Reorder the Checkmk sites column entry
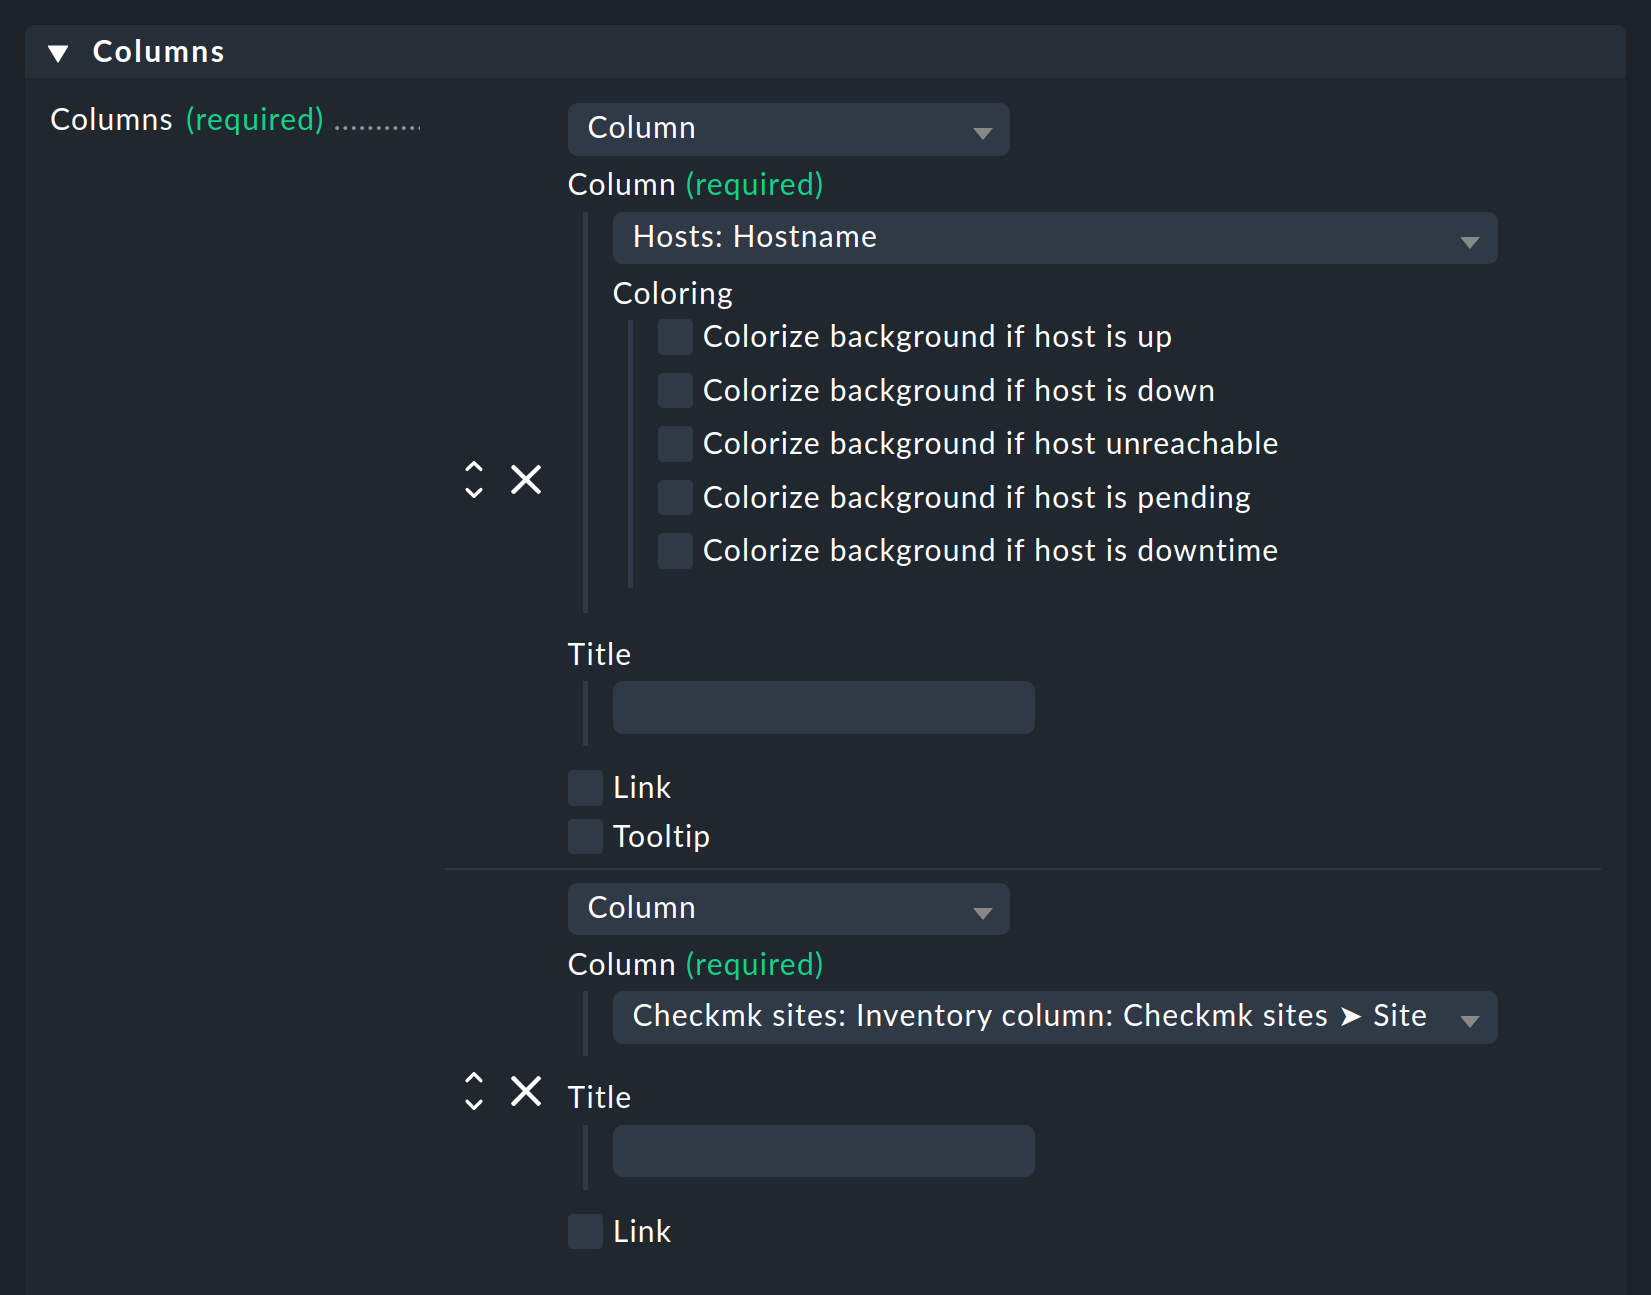This screenshot has width=1651, height=1295. (474, 1091)
